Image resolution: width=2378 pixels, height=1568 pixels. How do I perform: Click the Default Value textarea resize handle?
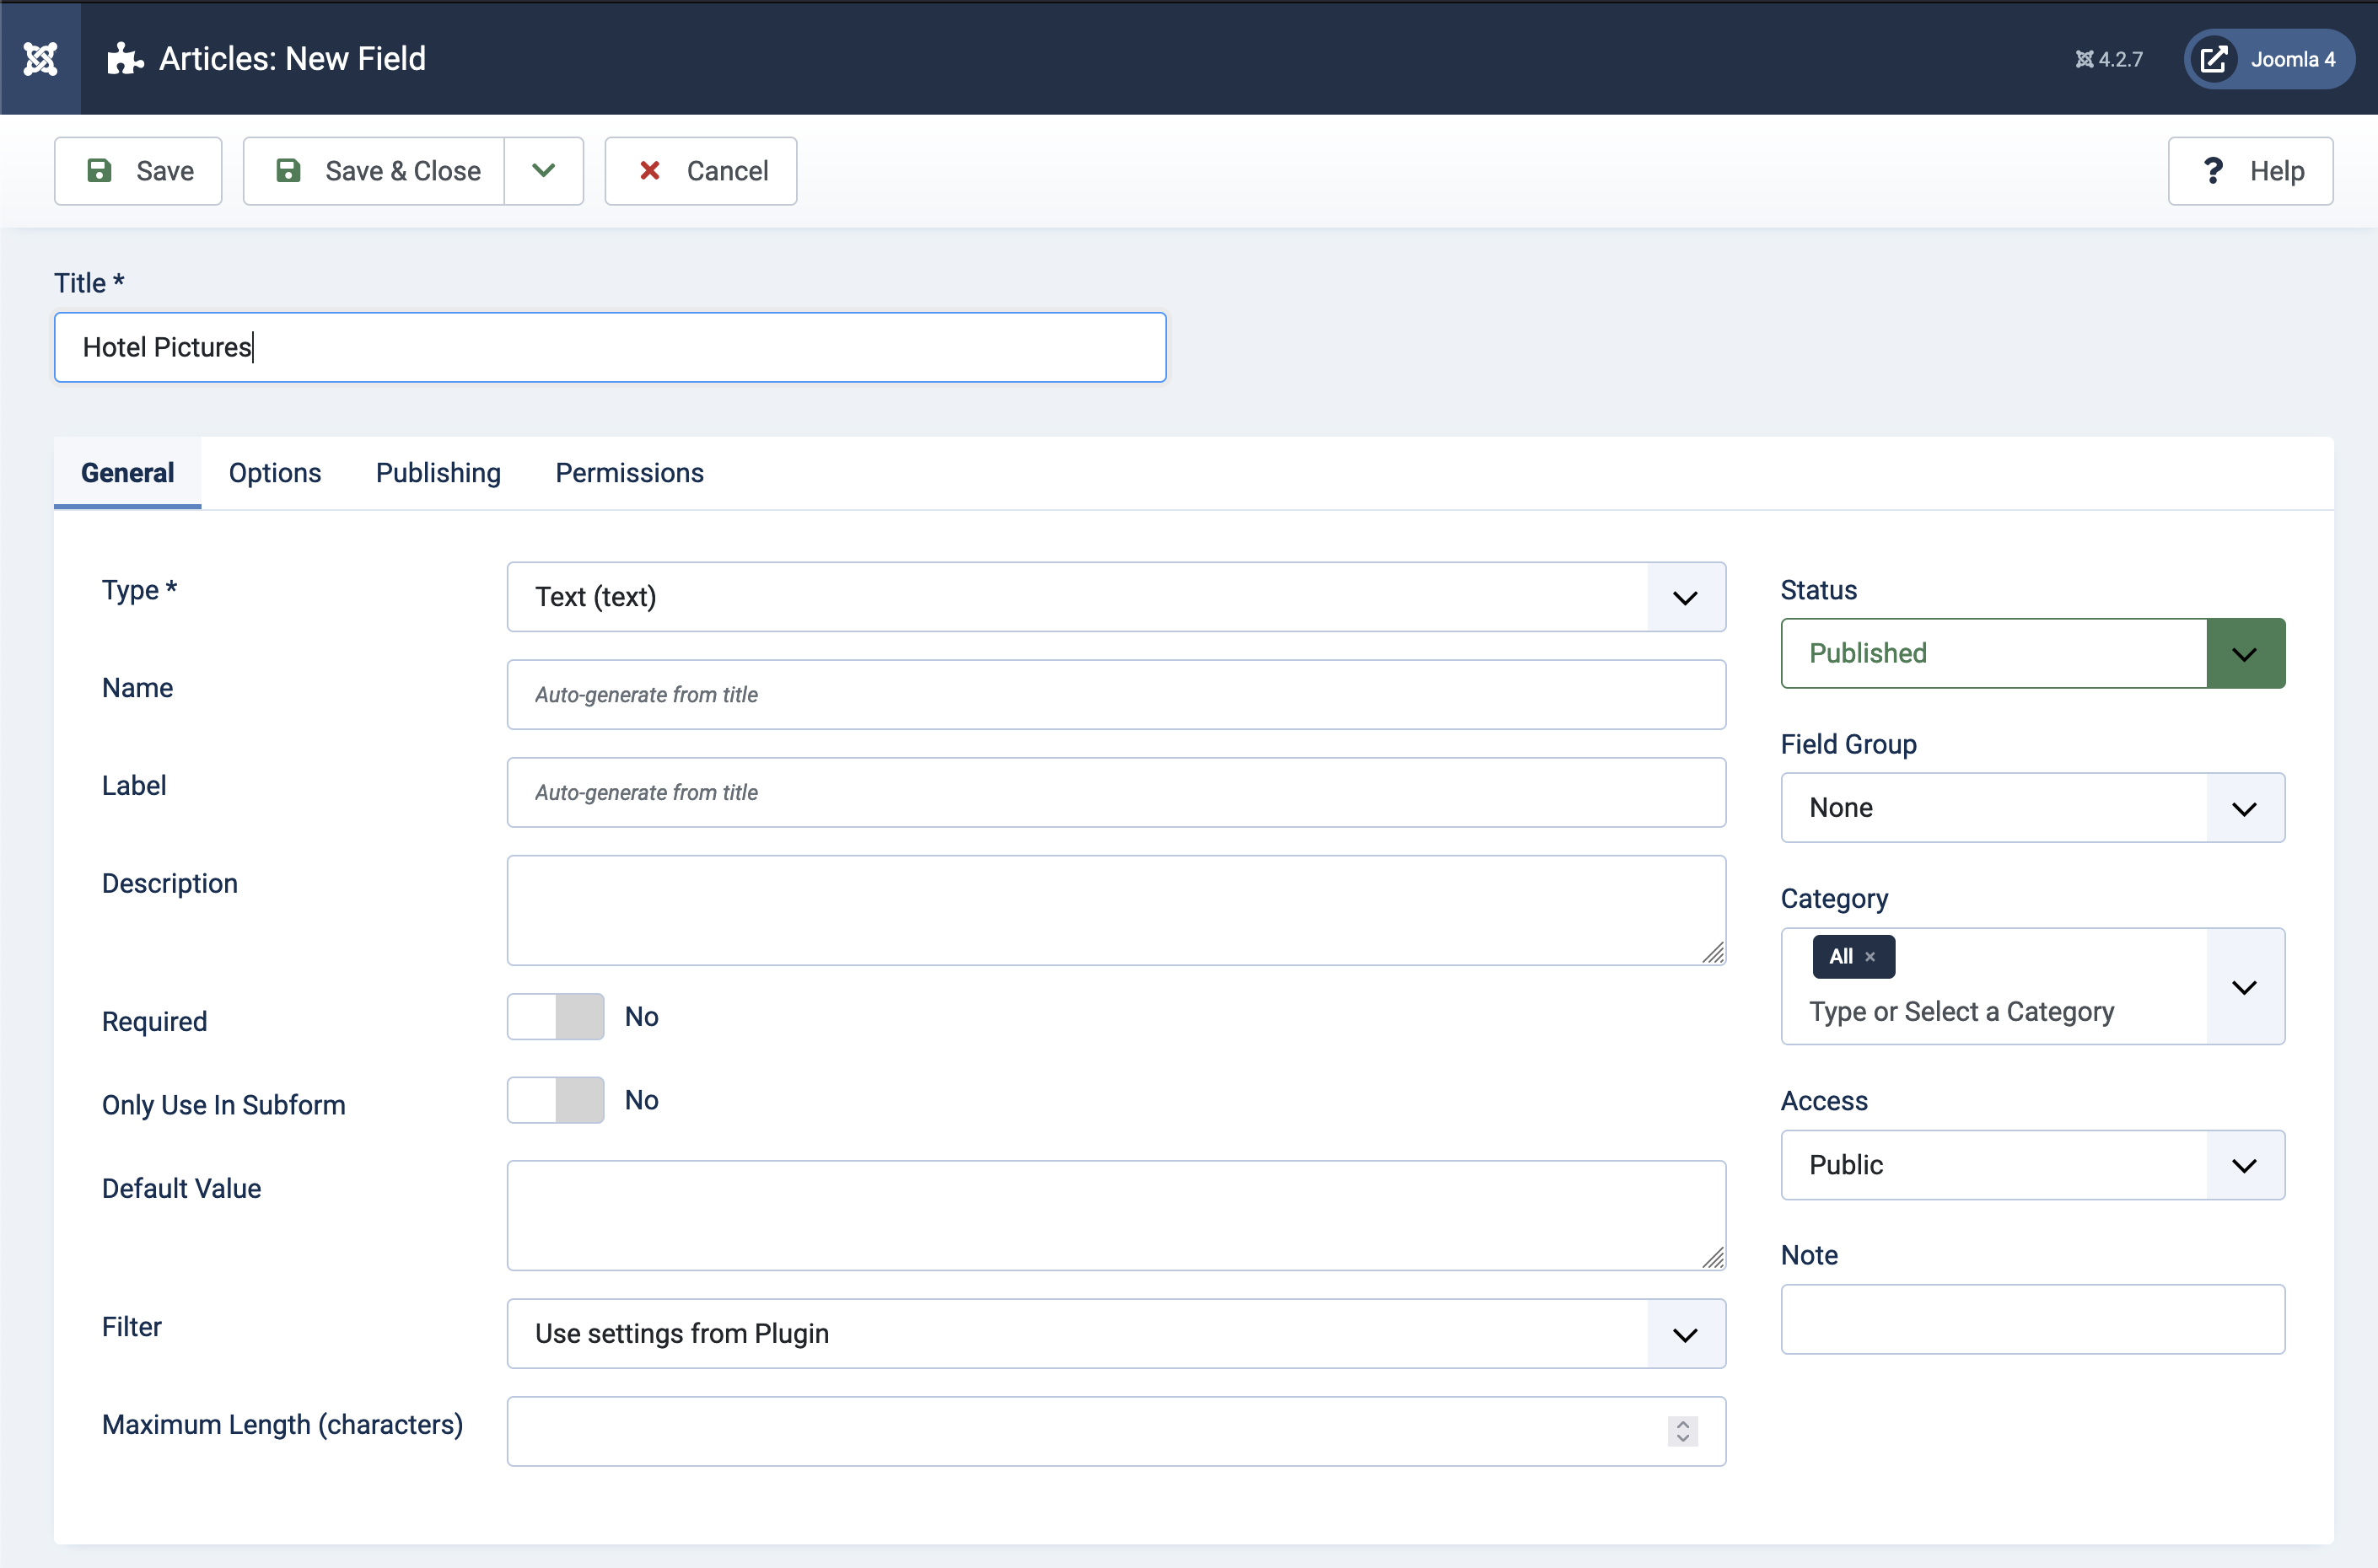1713,1258
